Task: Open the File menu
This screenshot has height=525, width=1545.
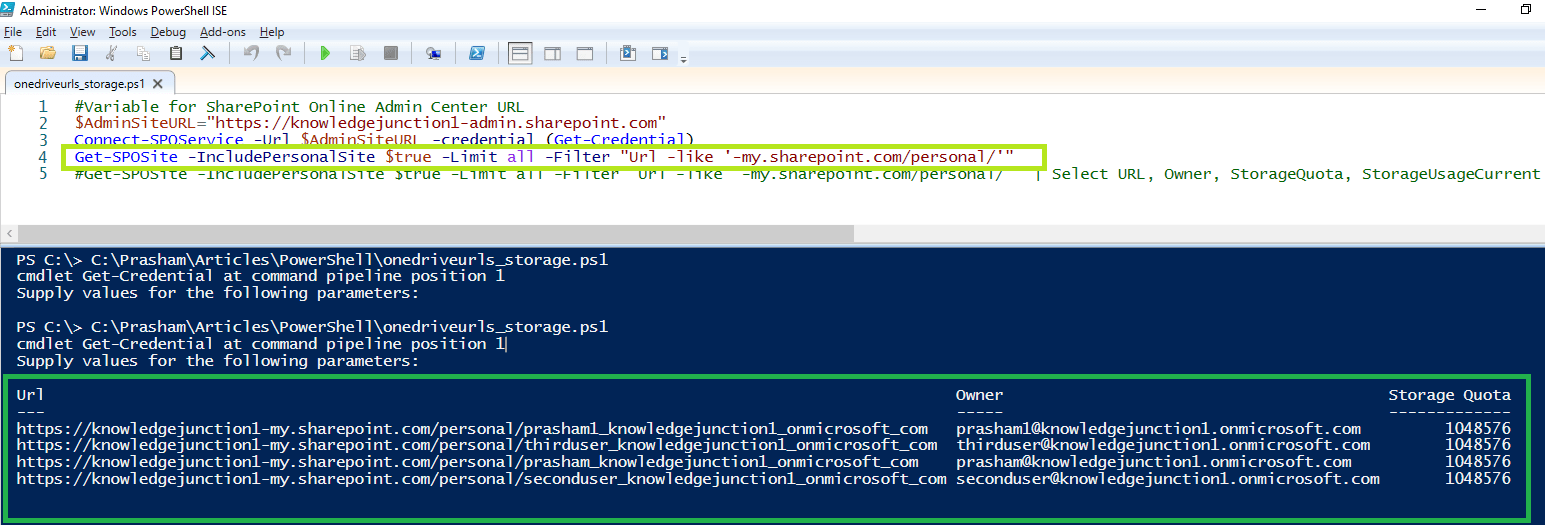Action: point(13,32)
